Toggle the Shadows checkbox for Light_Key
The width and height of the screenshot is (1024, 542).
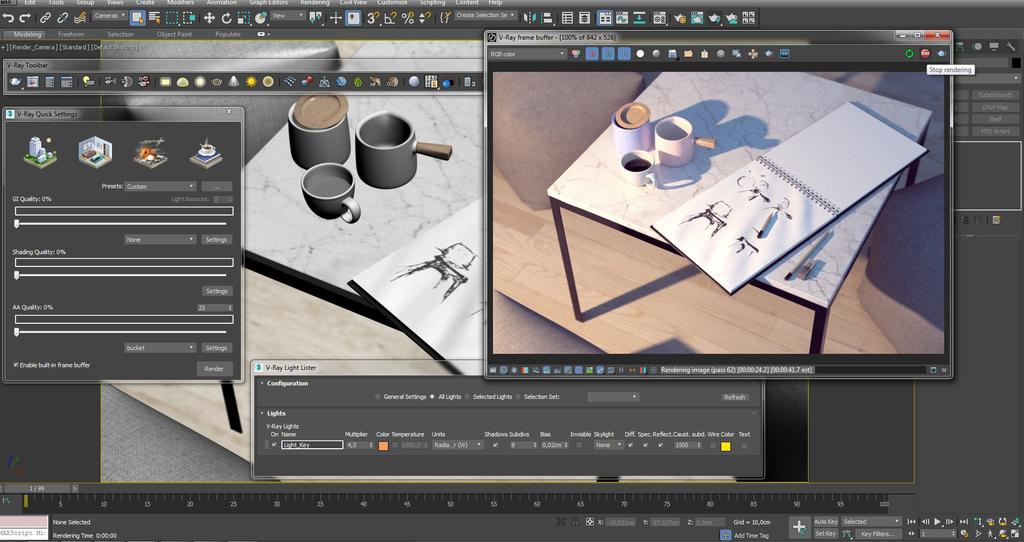(x=495, y=445)
